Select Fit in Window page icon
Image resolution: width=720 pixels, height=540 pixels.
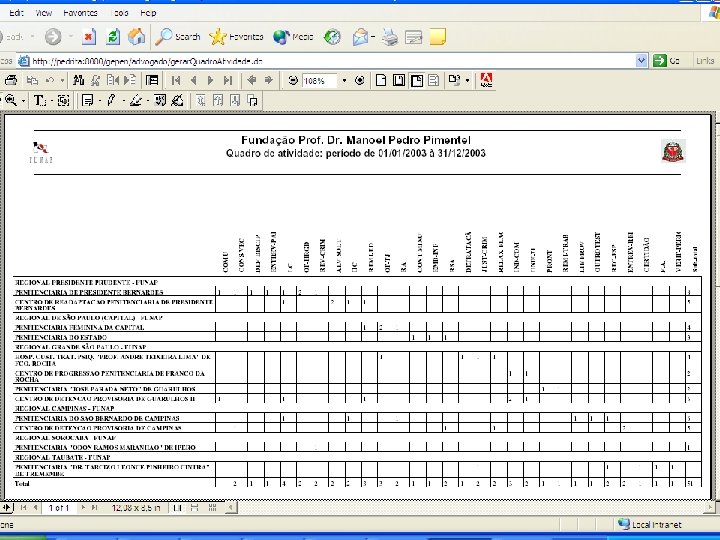[x=399, y=80]
